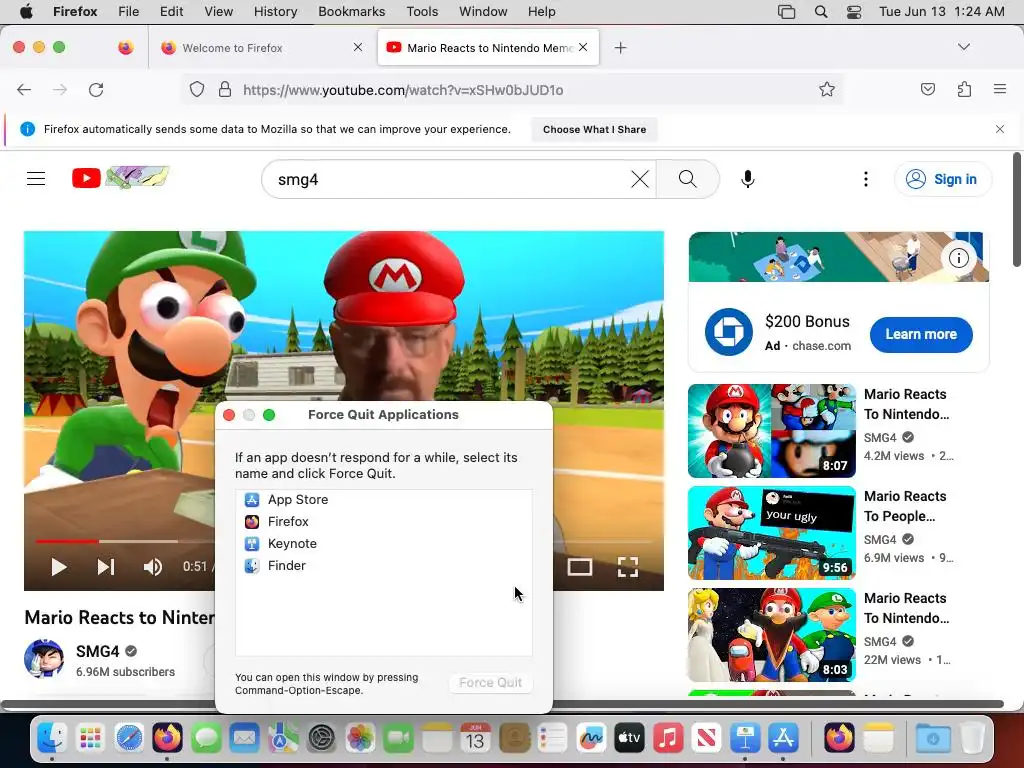Click Choose What I Share button

point(594,129)
